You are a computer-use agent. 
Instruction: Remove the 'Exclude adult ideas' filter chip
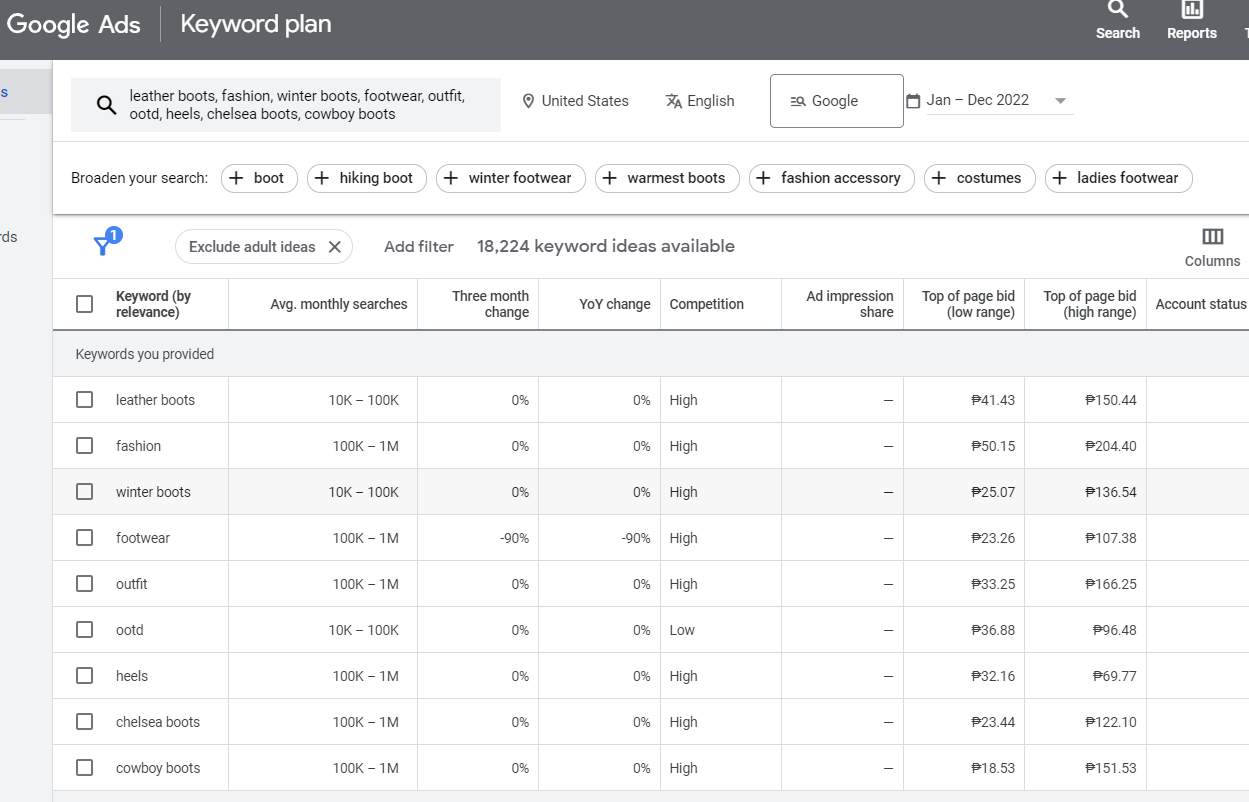[335, 247]
